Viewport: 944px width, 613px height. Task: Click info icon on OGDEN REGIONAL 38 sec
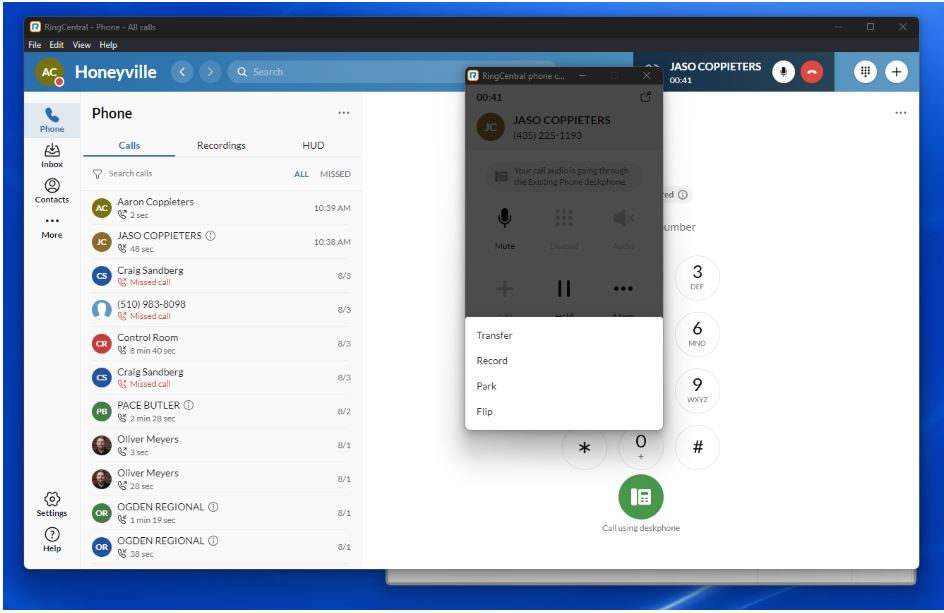[213, 541]
